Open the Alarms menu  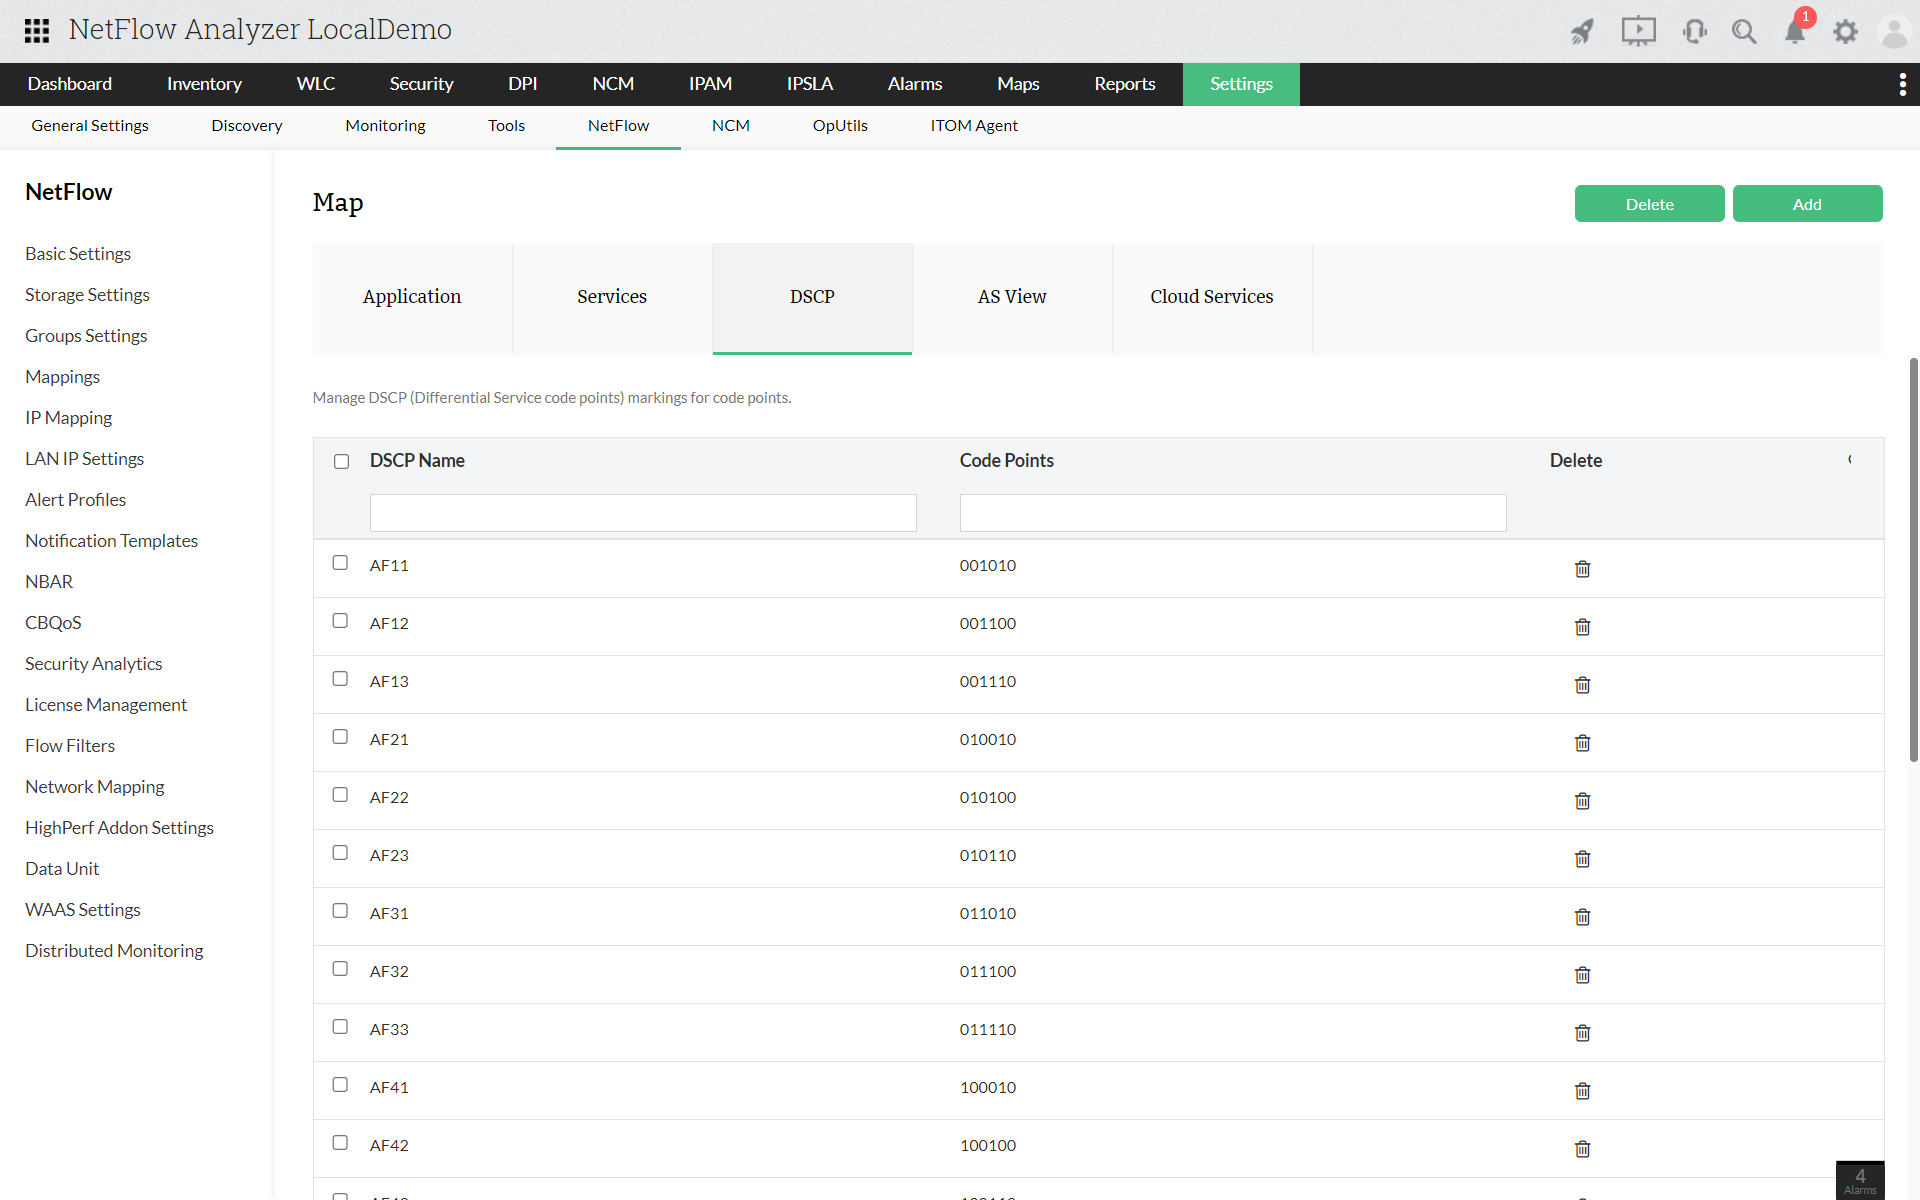click(914, 84)
